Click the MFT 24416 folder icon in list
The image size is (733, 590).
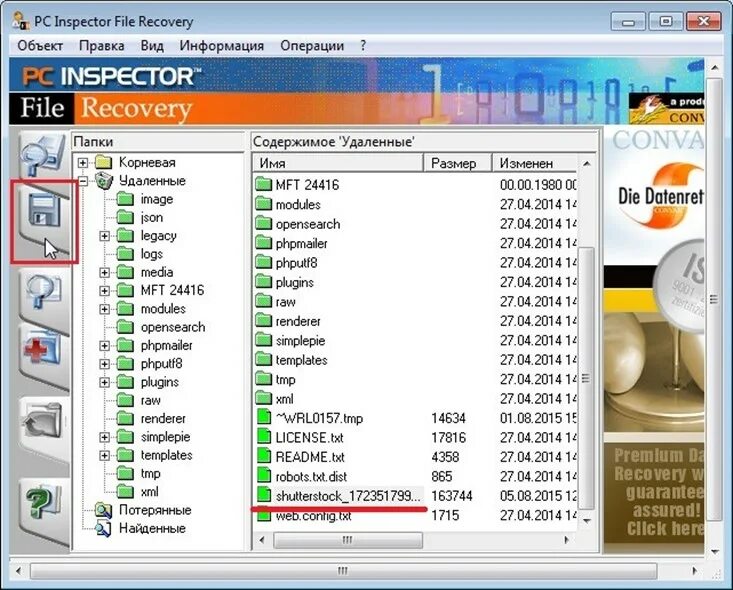(x=264, y=184)
